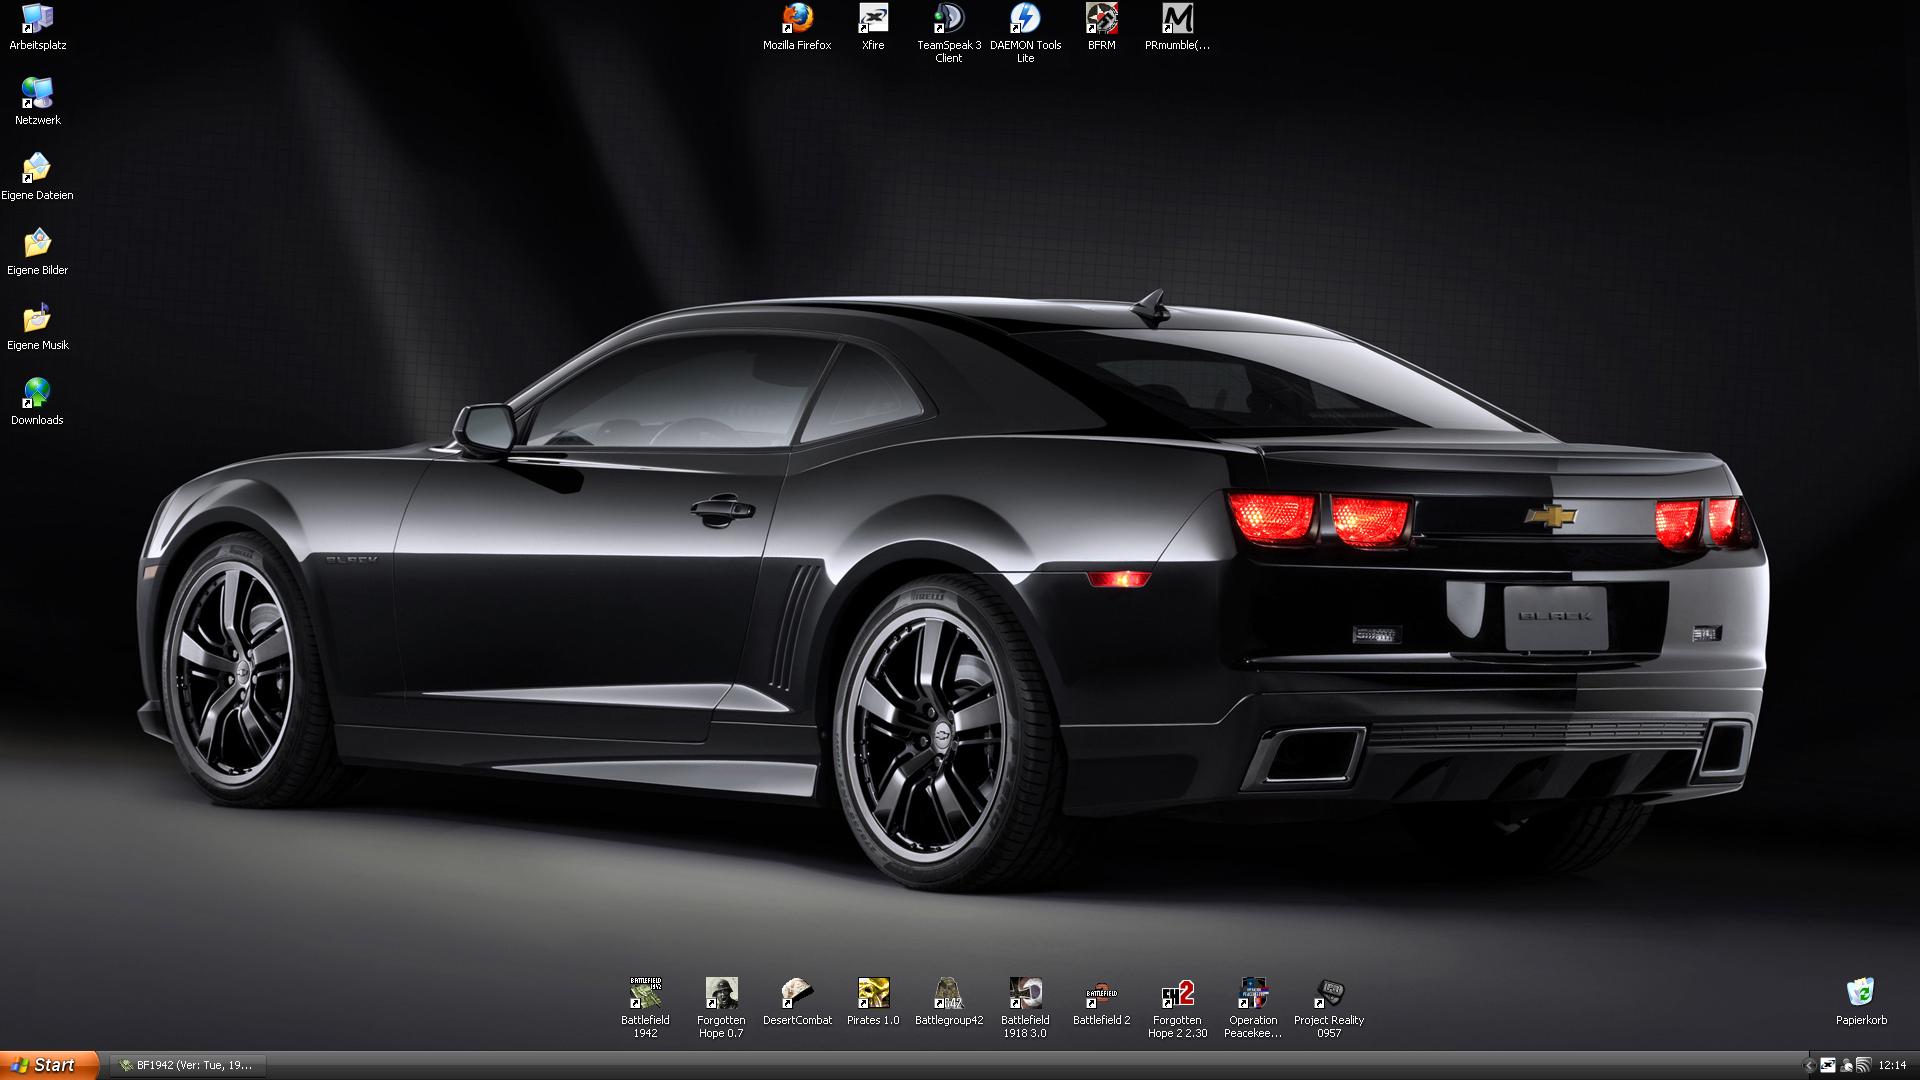The height and width of the screenshot is (1080, 1920).
Task: Launch the DesertCombat shortcut
Action: pyautogui.click(x=797, y=1002)
